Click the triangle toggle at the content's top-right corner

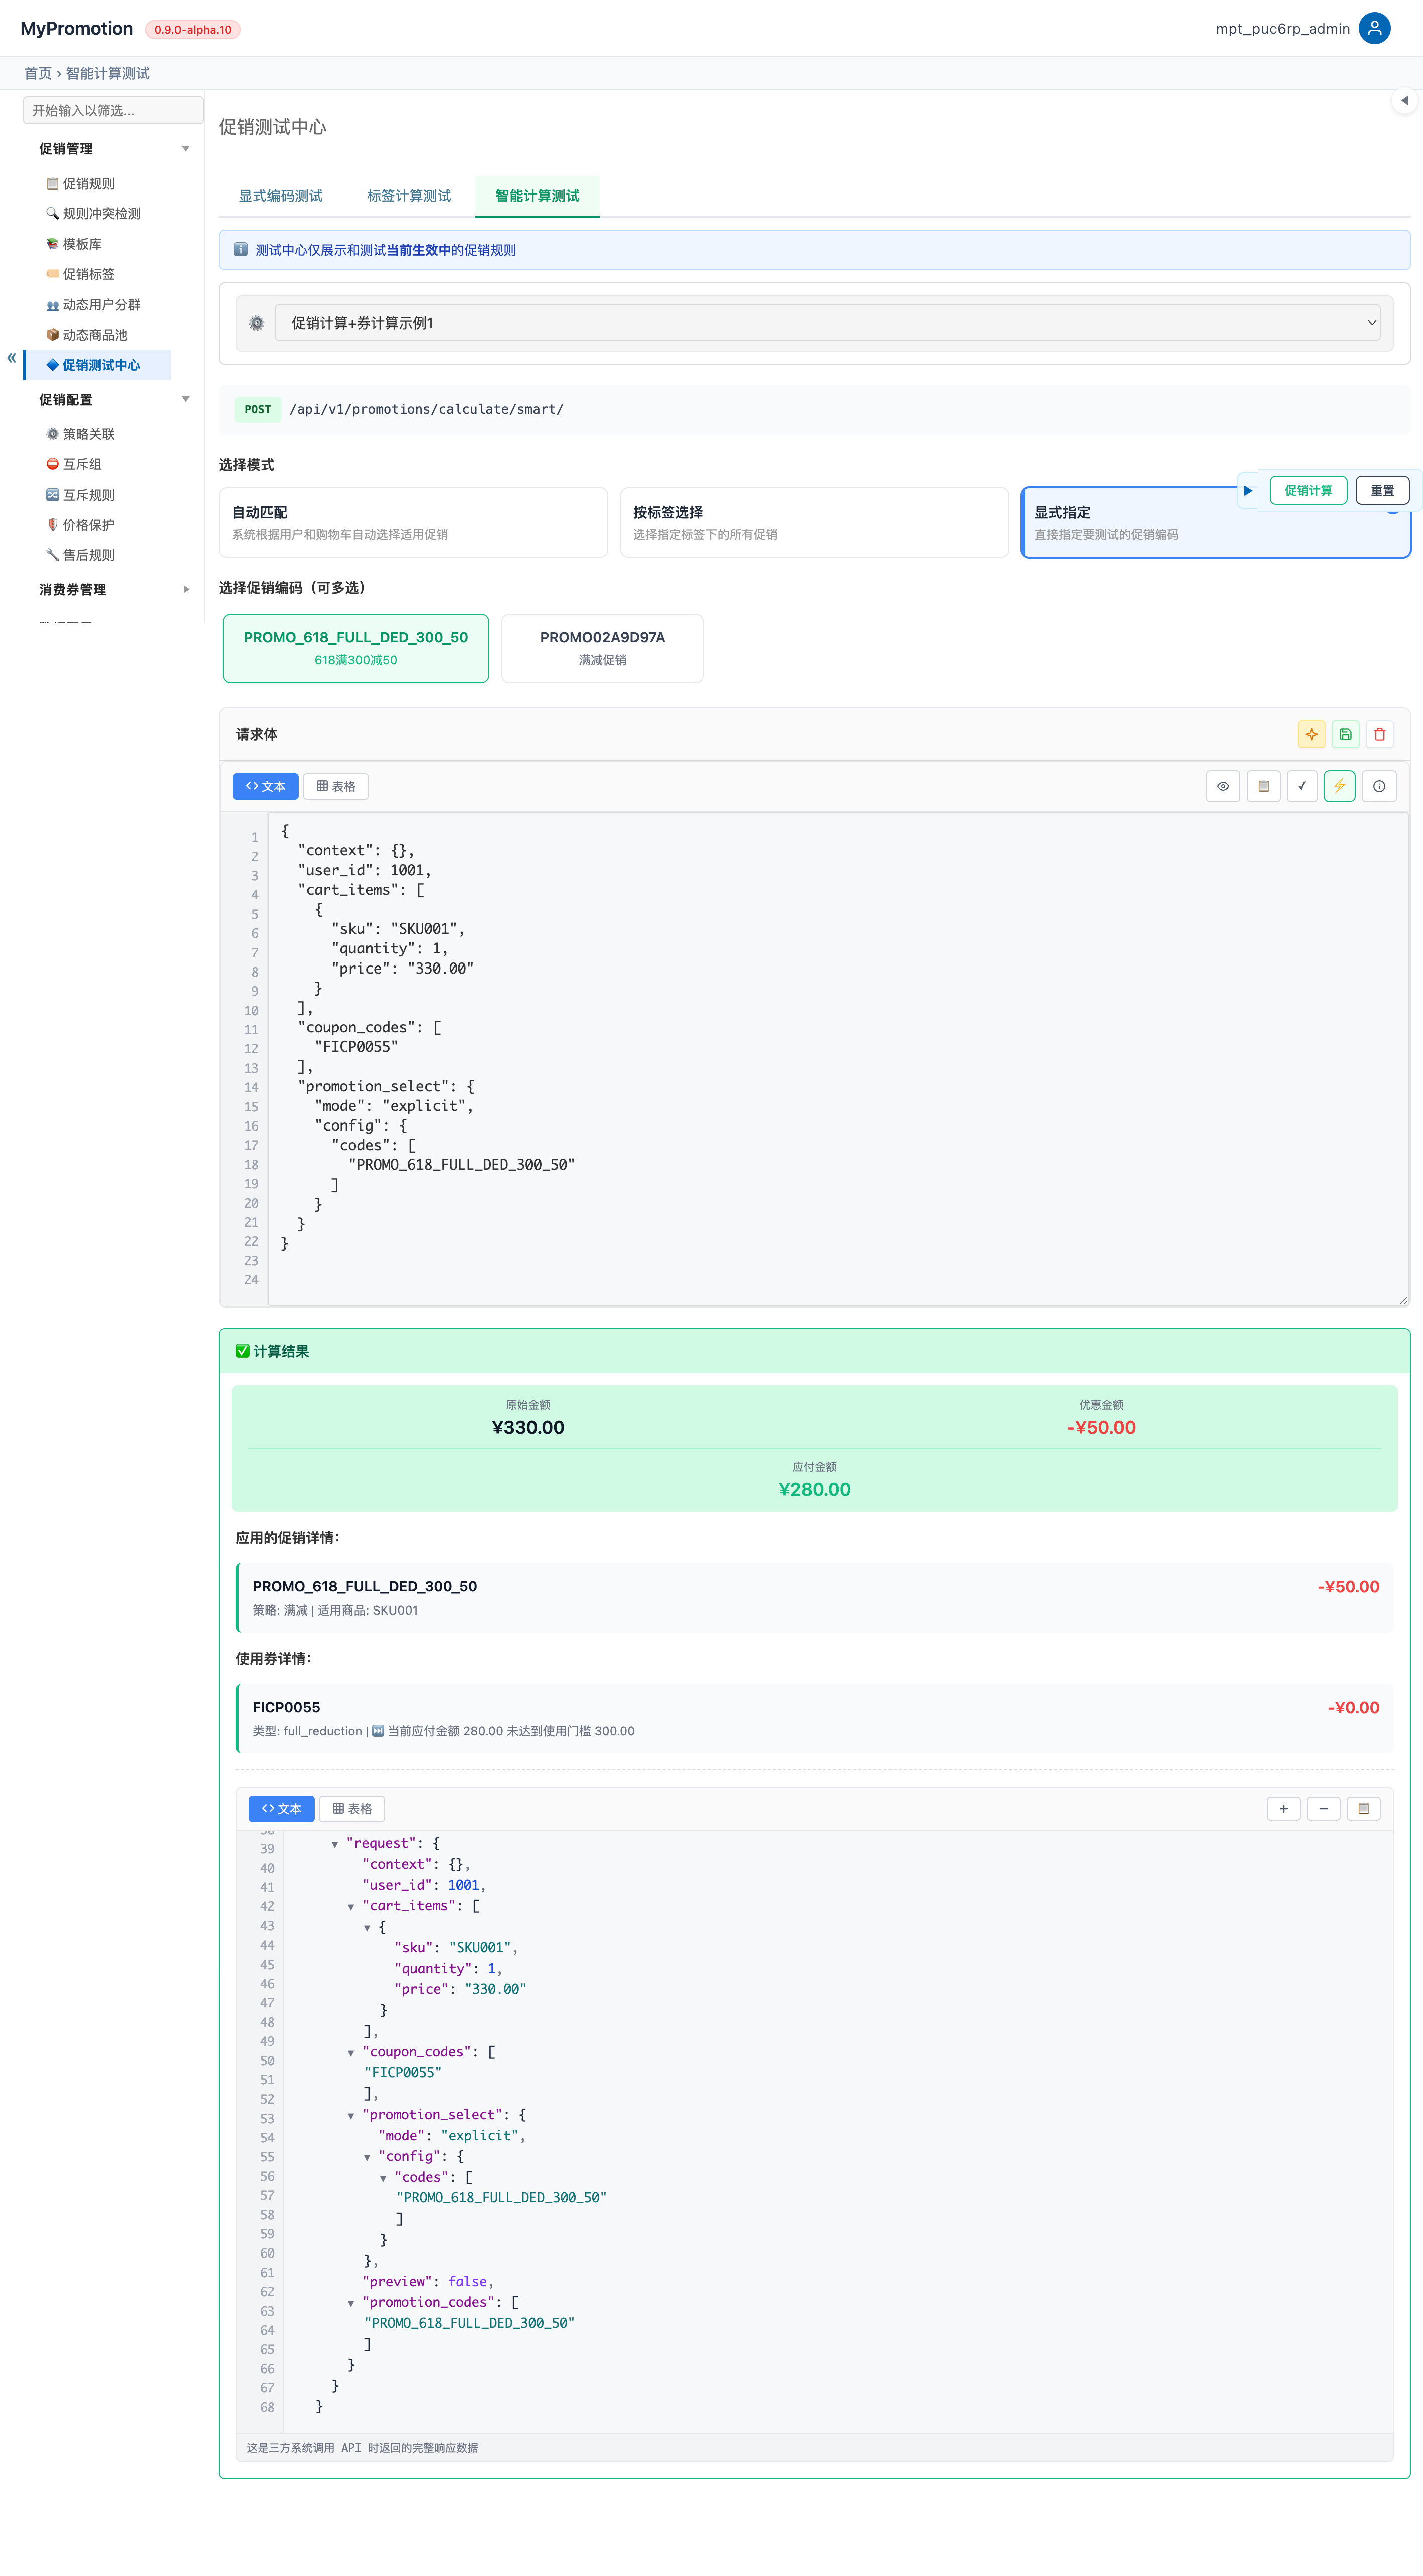1405,100
